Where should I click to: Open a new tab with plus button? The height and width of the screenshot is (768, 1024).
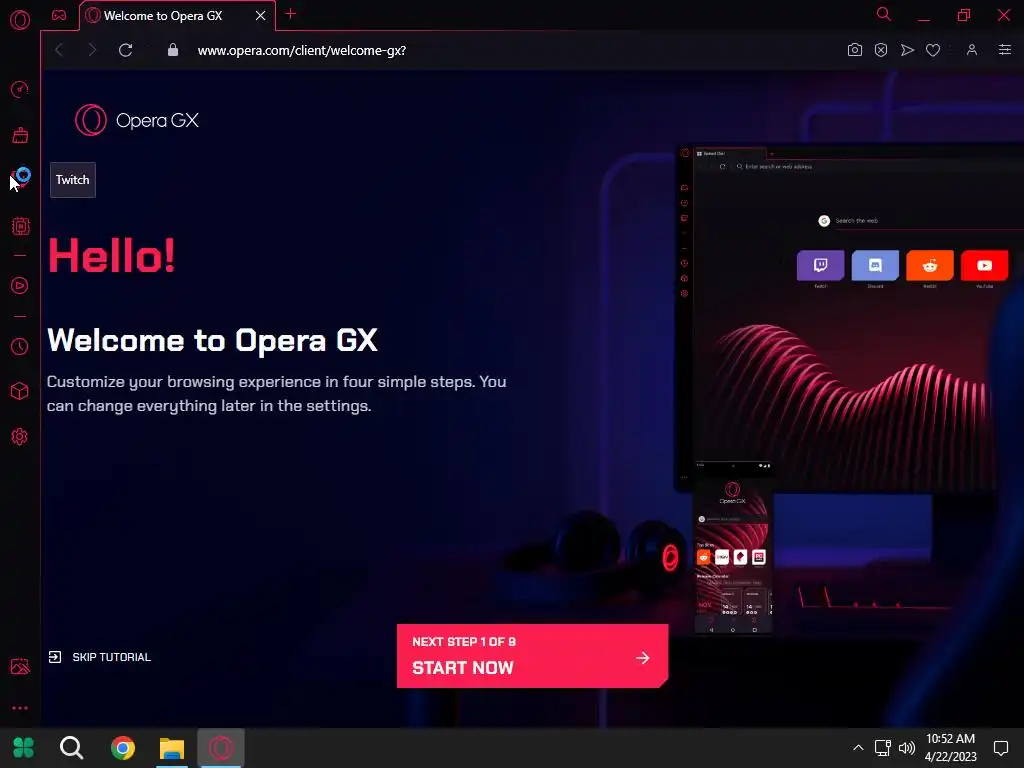291,14
